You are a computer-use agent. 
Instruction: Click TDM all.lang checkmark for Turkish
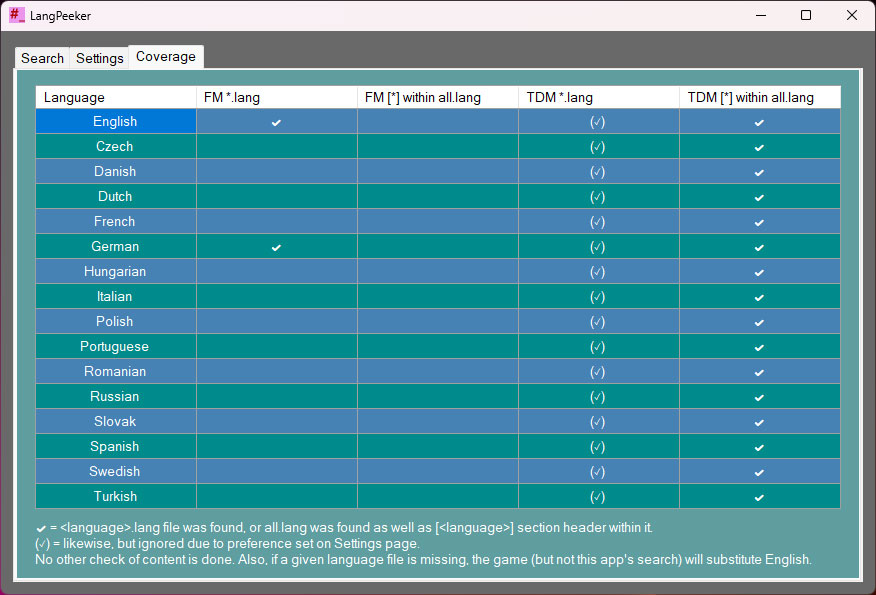pos(759,497)
